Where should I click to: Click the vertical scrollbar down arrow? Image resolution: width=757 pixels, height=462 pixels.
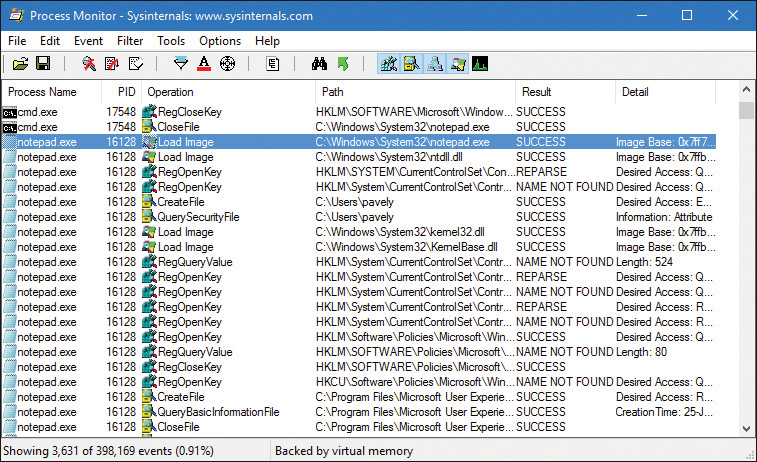[x=746, y=428]
